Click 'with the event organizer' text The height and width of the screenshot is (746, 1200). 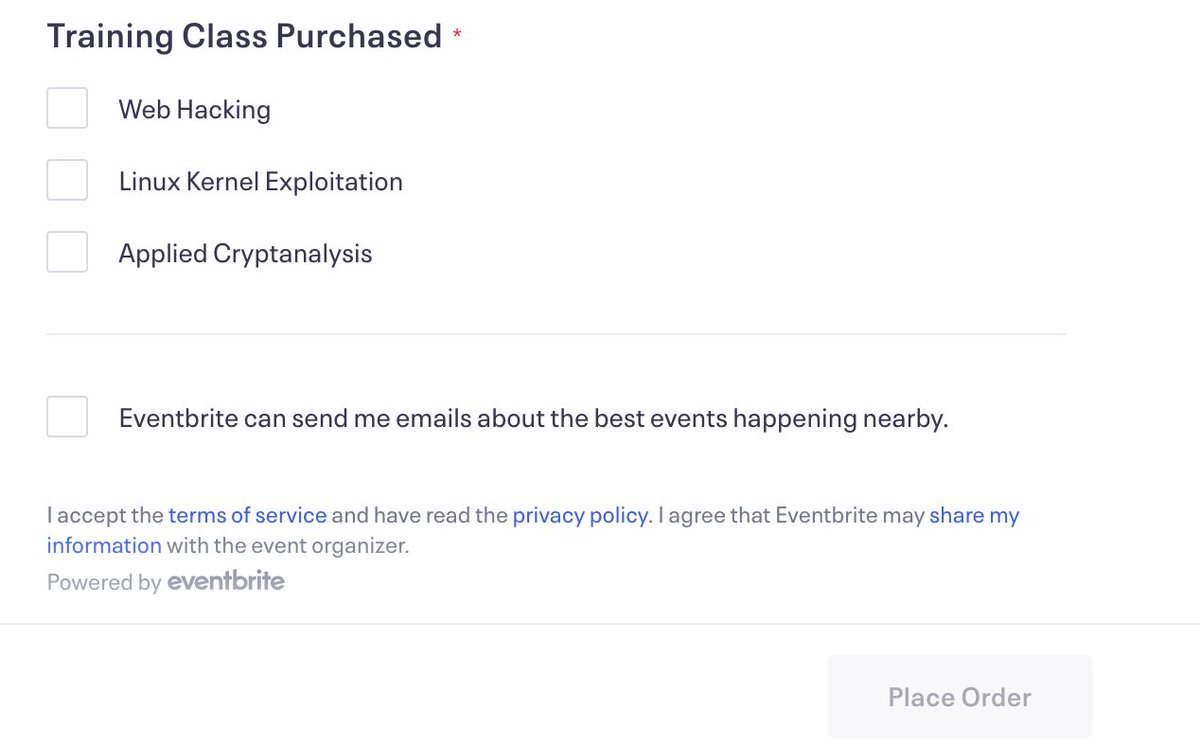[x=288, y=546]
